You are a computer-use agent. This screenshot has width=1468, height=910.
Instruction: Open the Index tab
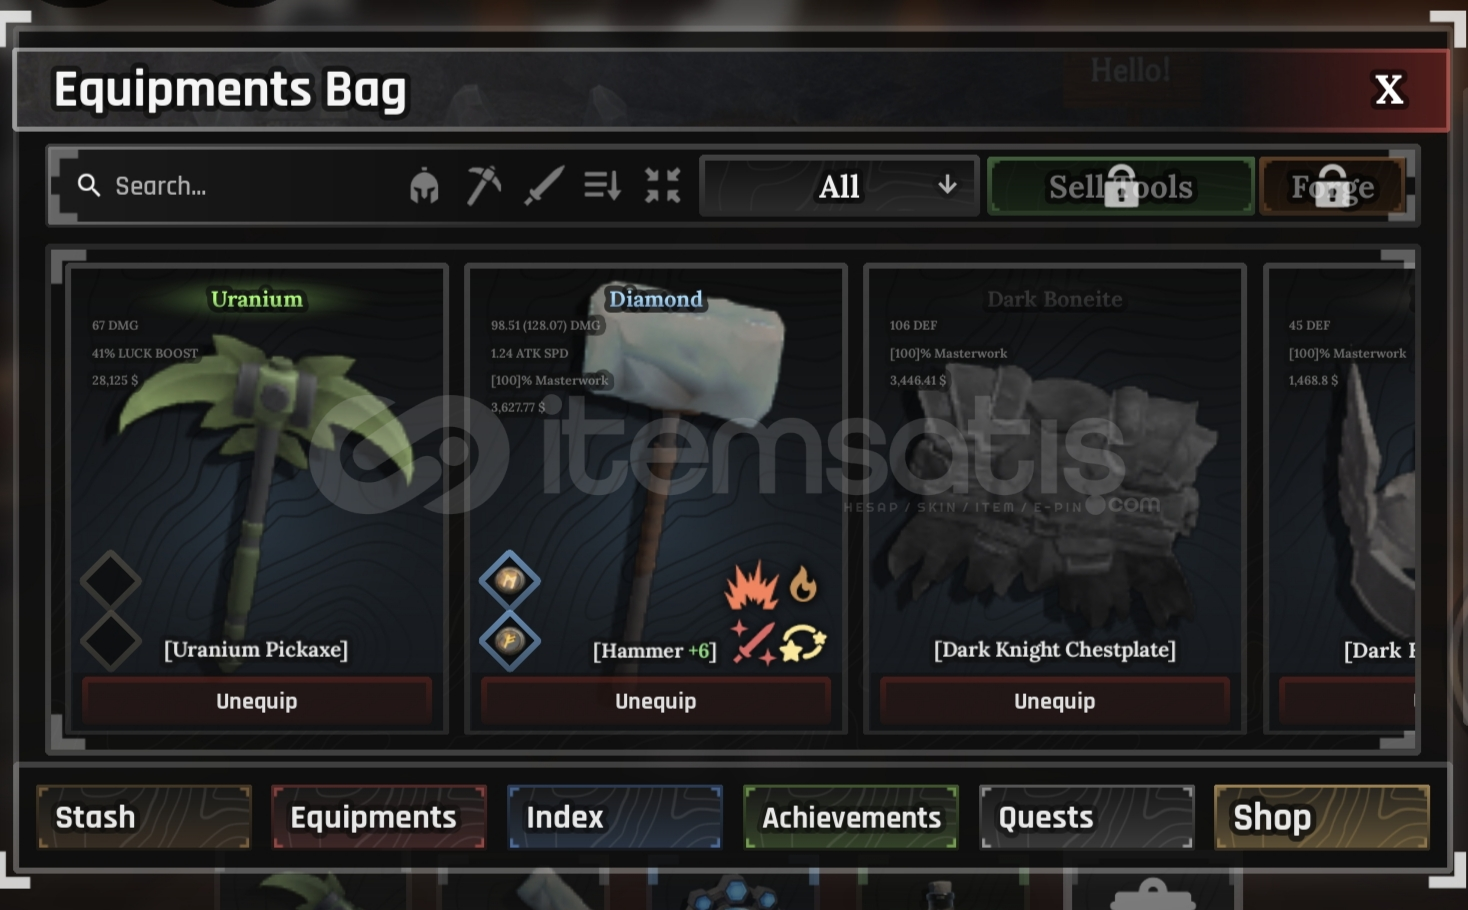(x=615, y=817)
